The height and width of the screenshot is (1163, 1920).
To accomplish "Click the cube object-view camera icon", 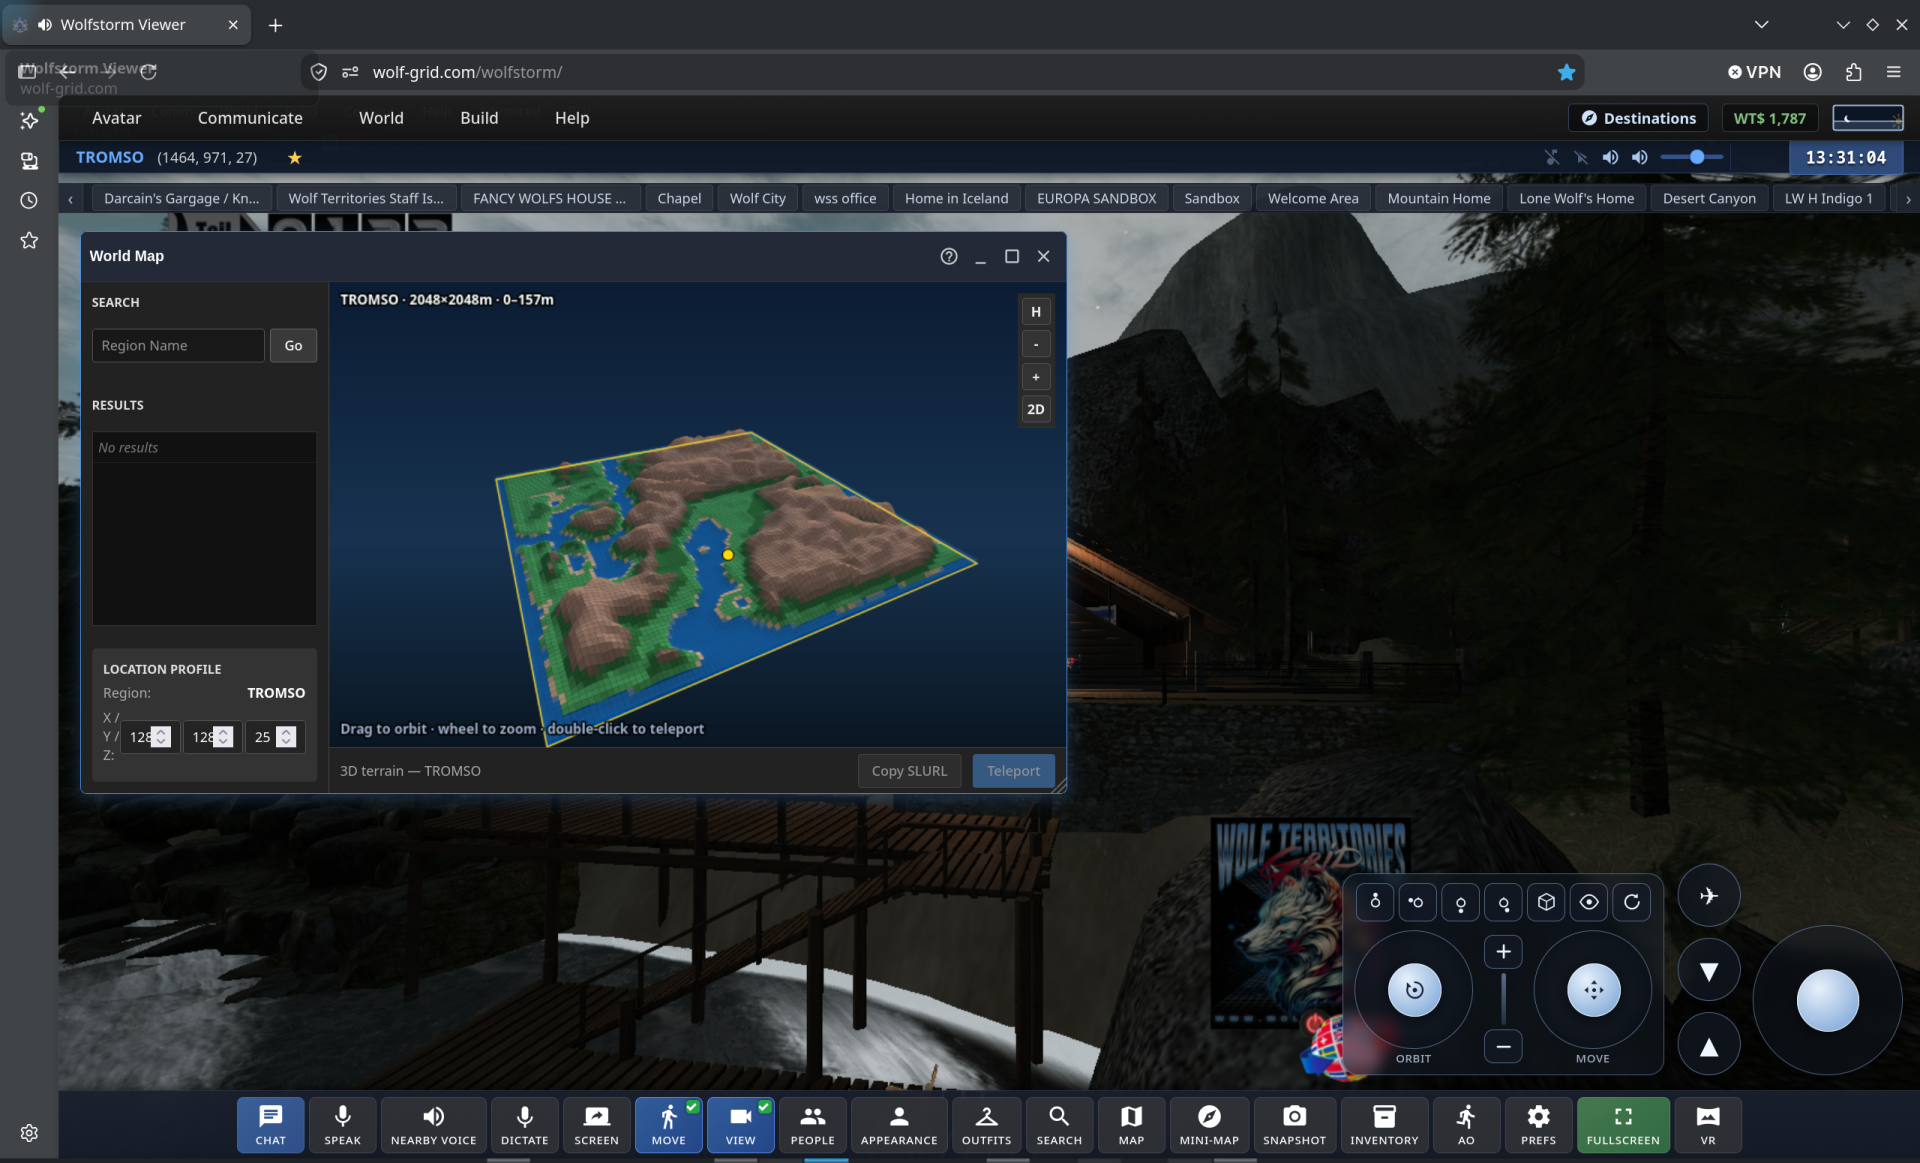I will coord(1546,902).
